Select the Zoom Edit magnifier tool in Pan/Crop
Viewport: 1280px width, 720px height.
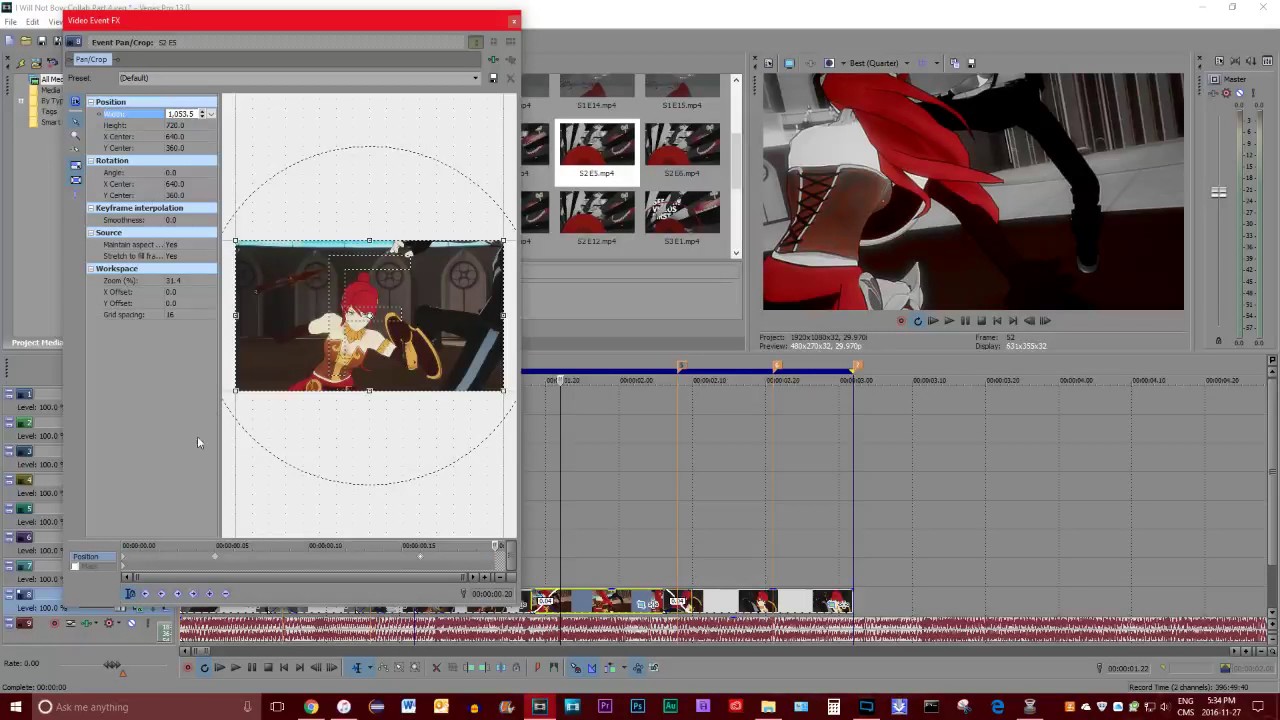75,134
